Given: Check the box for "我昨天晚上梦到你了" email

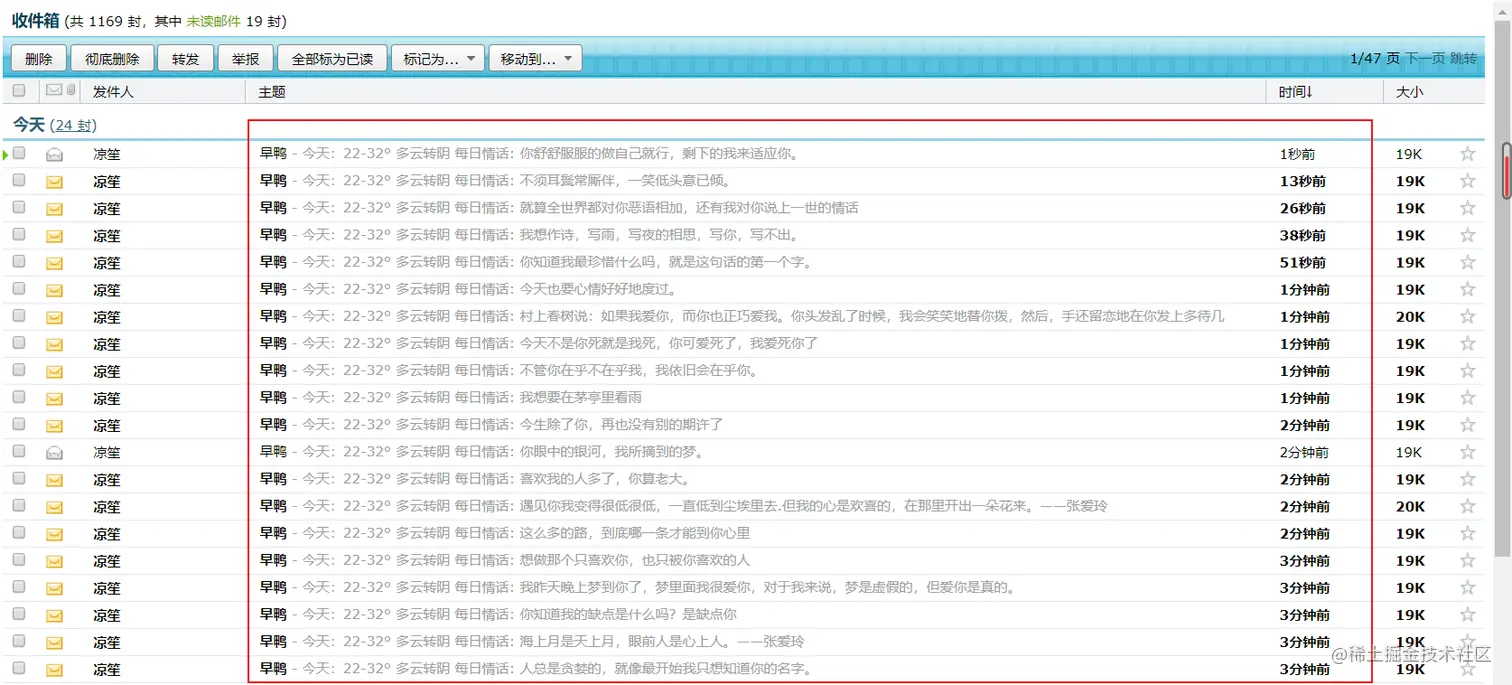Looking at the screenshot, I should (19, 586).
